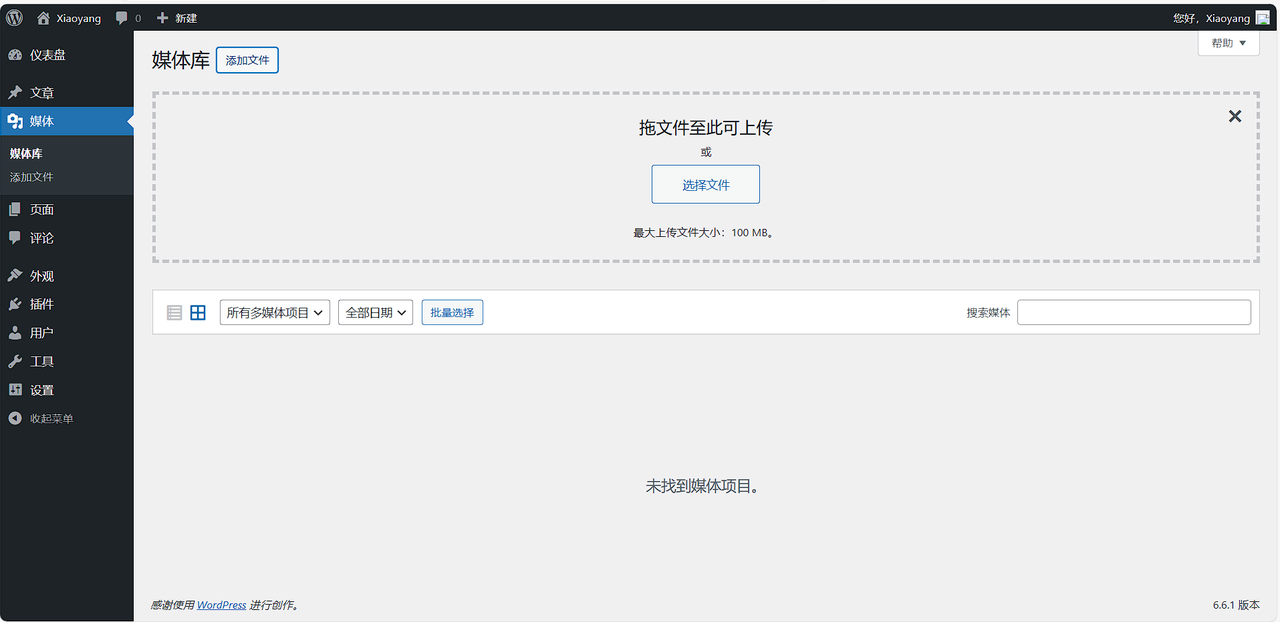This screenshot has height=622, width=1280.
Task: Click the 您好, Xiaoyang account greeting
Action: [x=1211, y=18]
